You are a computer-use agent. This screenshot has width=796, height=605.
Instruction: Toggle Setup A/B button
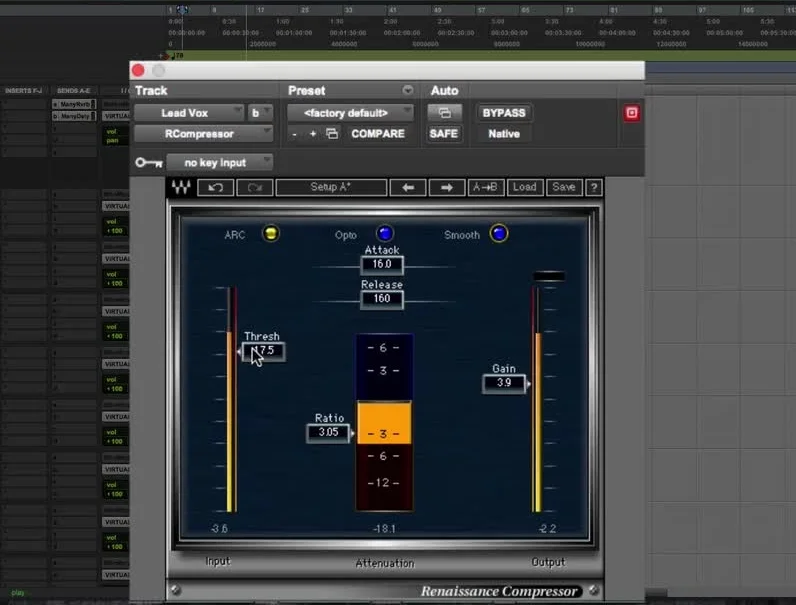(x=331, y=187)
